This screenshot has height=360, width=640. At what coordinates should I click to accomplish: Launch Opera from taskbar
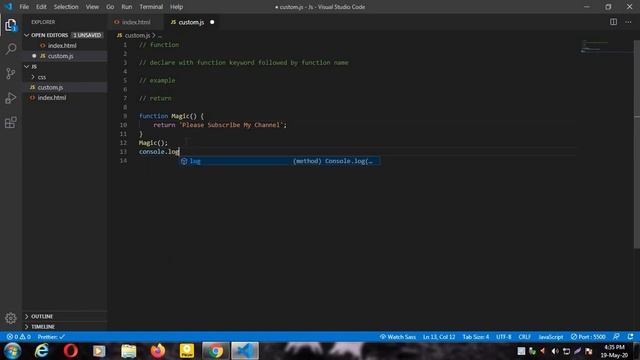tap(71, 351)
